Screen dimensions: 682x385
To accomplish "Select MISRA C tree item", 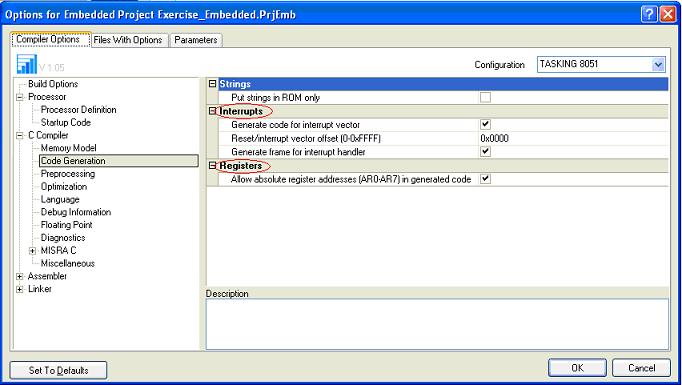I will [x=58, y=251].
